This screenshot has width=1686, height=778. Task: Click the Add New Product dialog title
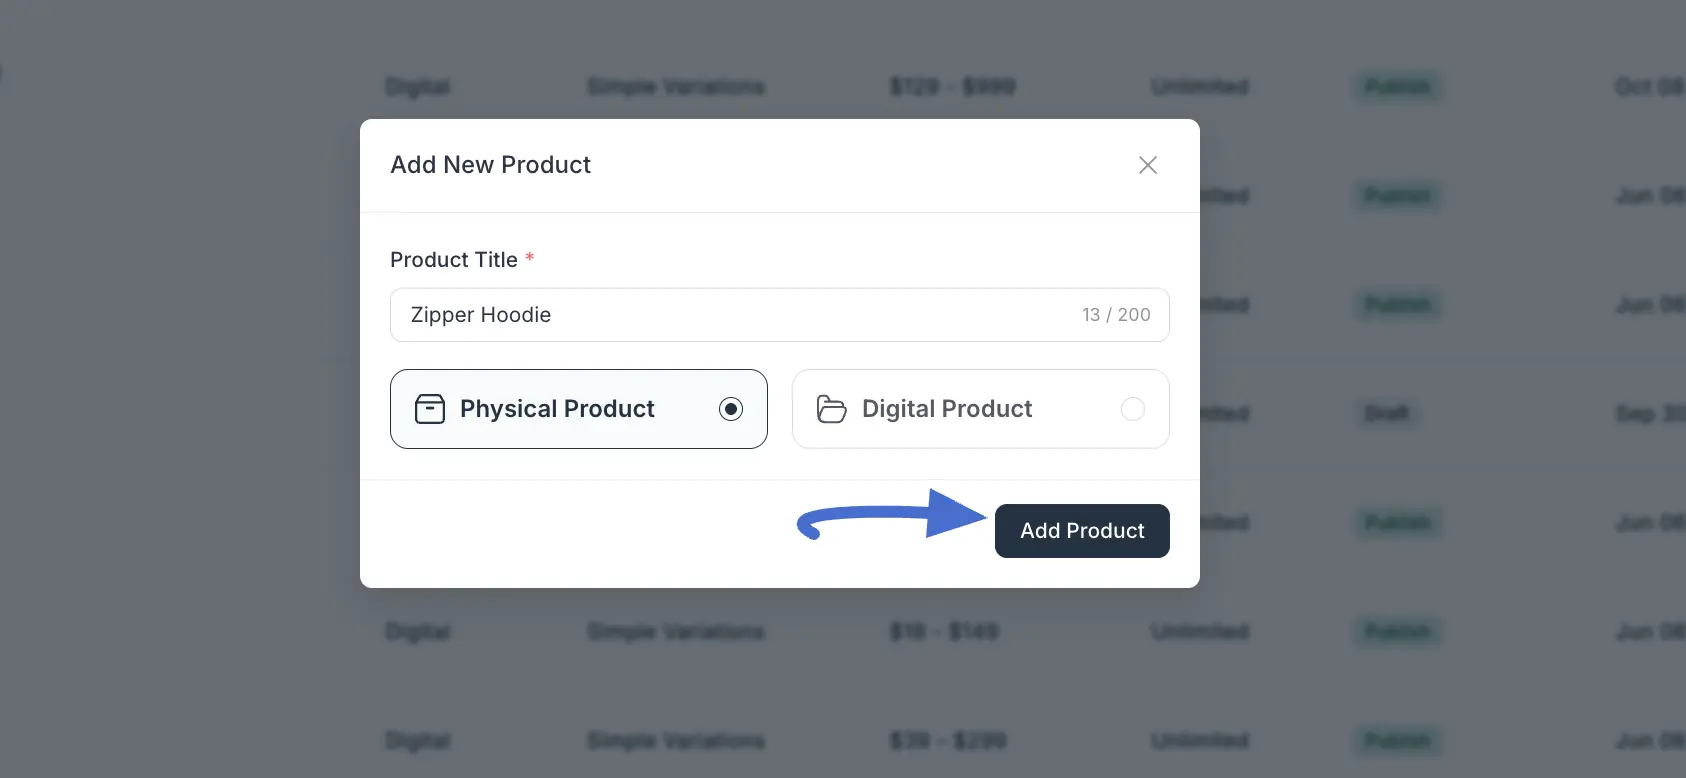(490, 164)
